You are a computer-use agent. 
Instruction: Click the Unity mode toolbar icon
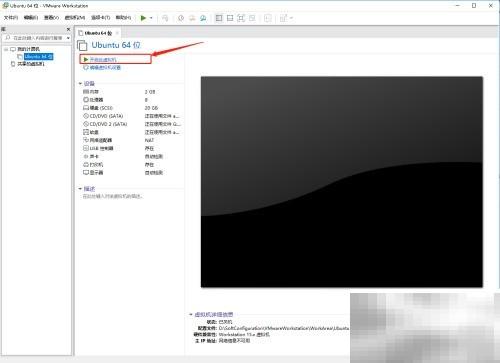[252, 18]
